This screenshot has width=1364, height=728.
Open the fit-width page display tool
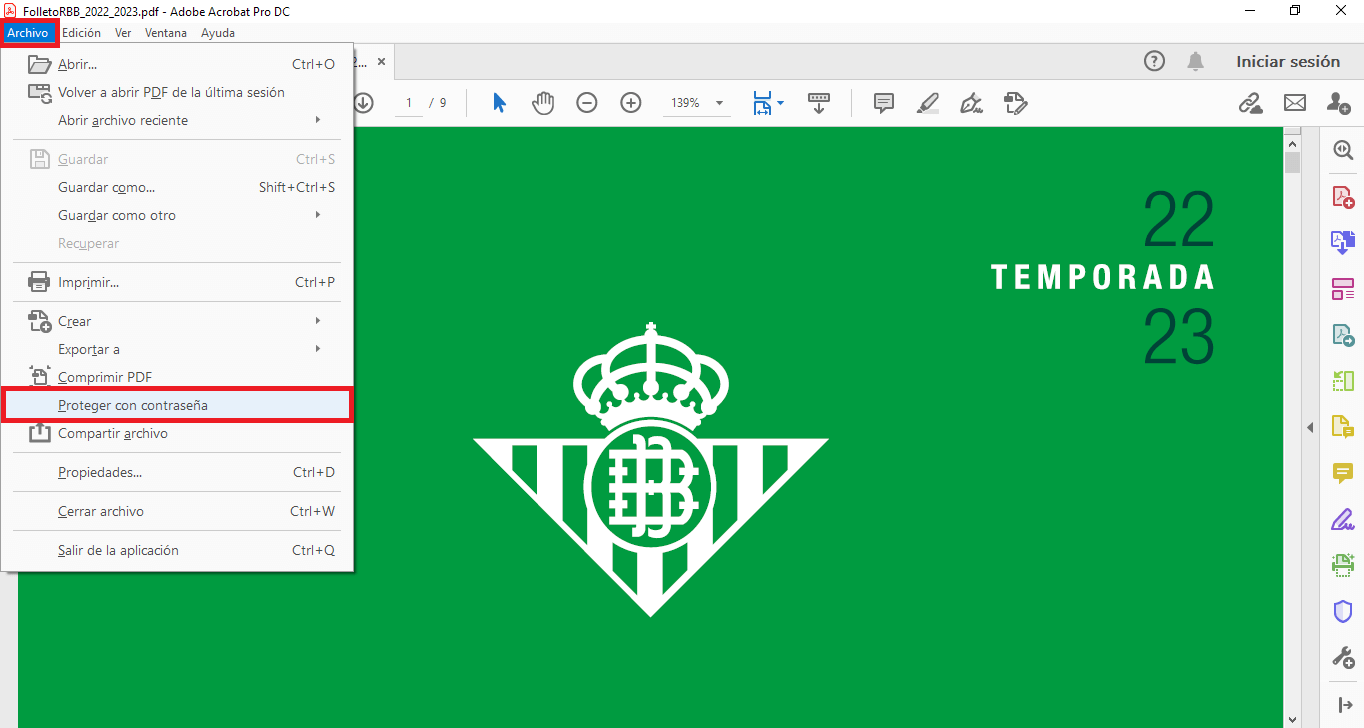tap(763, 103)
